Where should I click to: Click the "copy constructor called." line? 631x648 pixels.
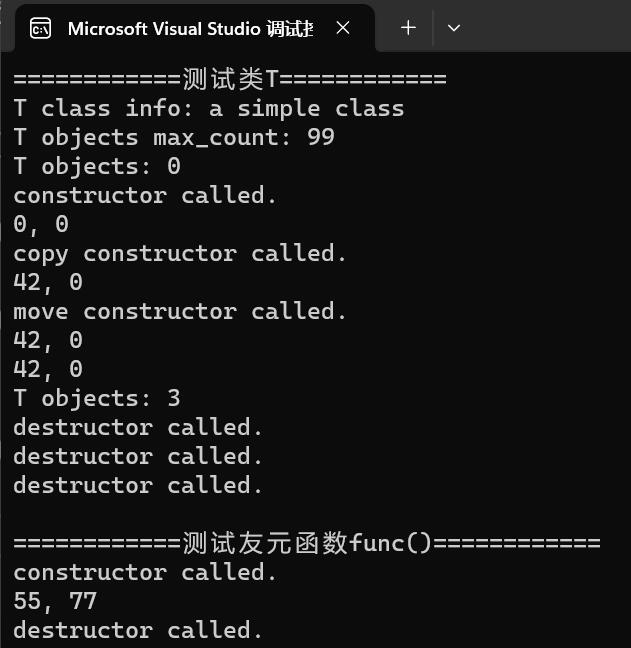point(180,253)
